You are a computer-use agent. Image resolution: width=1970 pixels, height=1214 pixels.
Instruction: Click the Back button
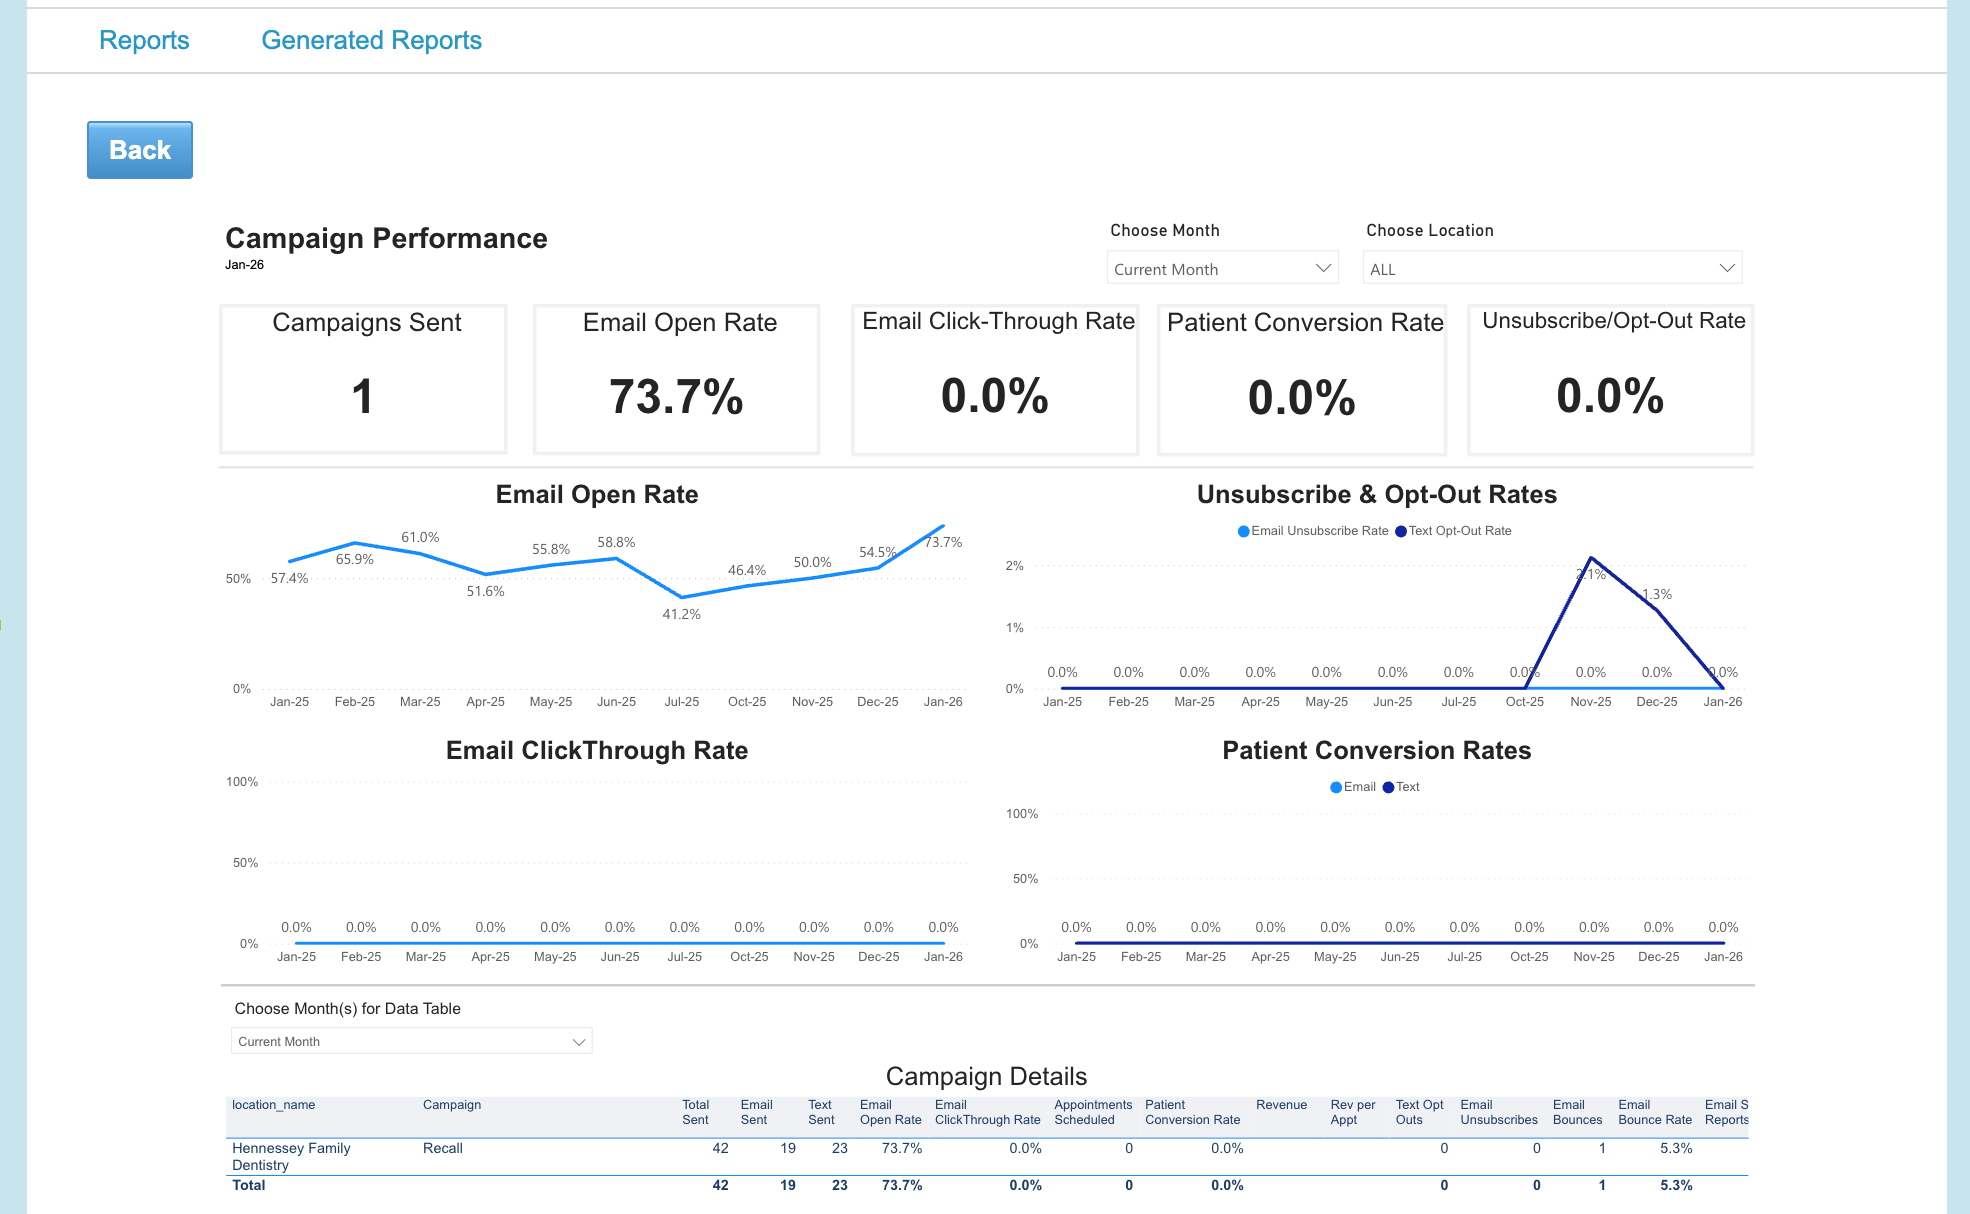pyautogui.click(x=140, y=150)
